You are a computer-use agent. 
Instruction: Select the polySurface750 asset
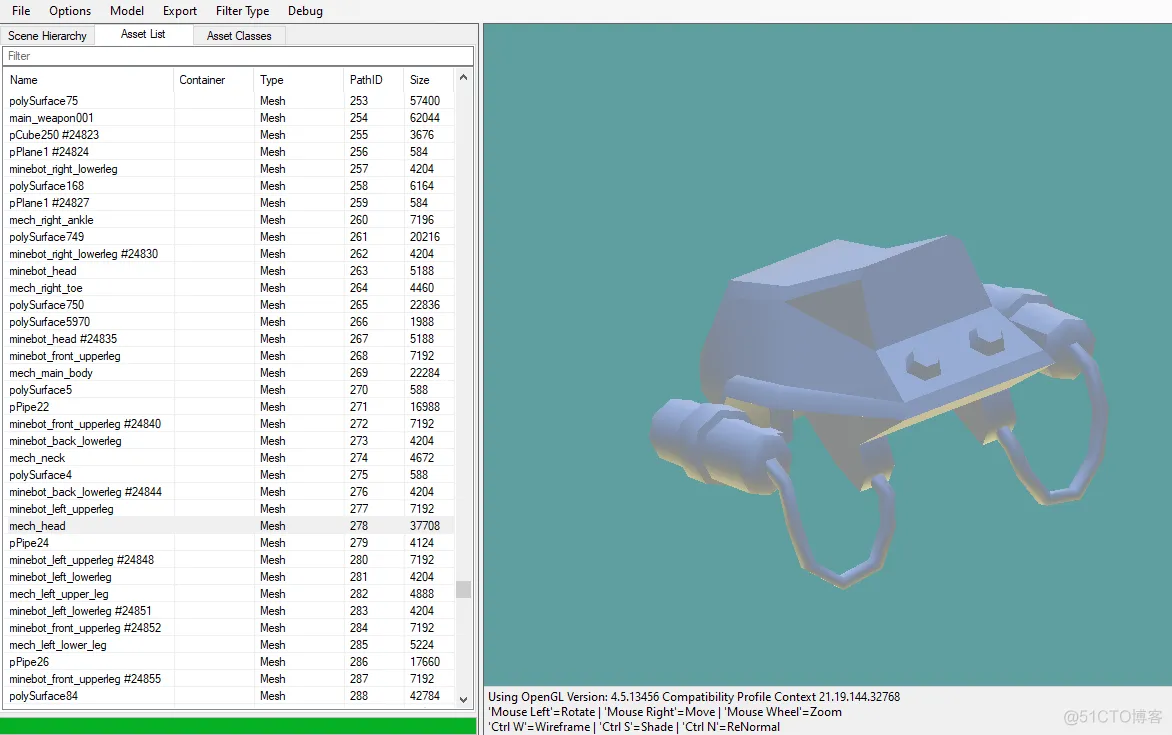(x=229, y=305)
